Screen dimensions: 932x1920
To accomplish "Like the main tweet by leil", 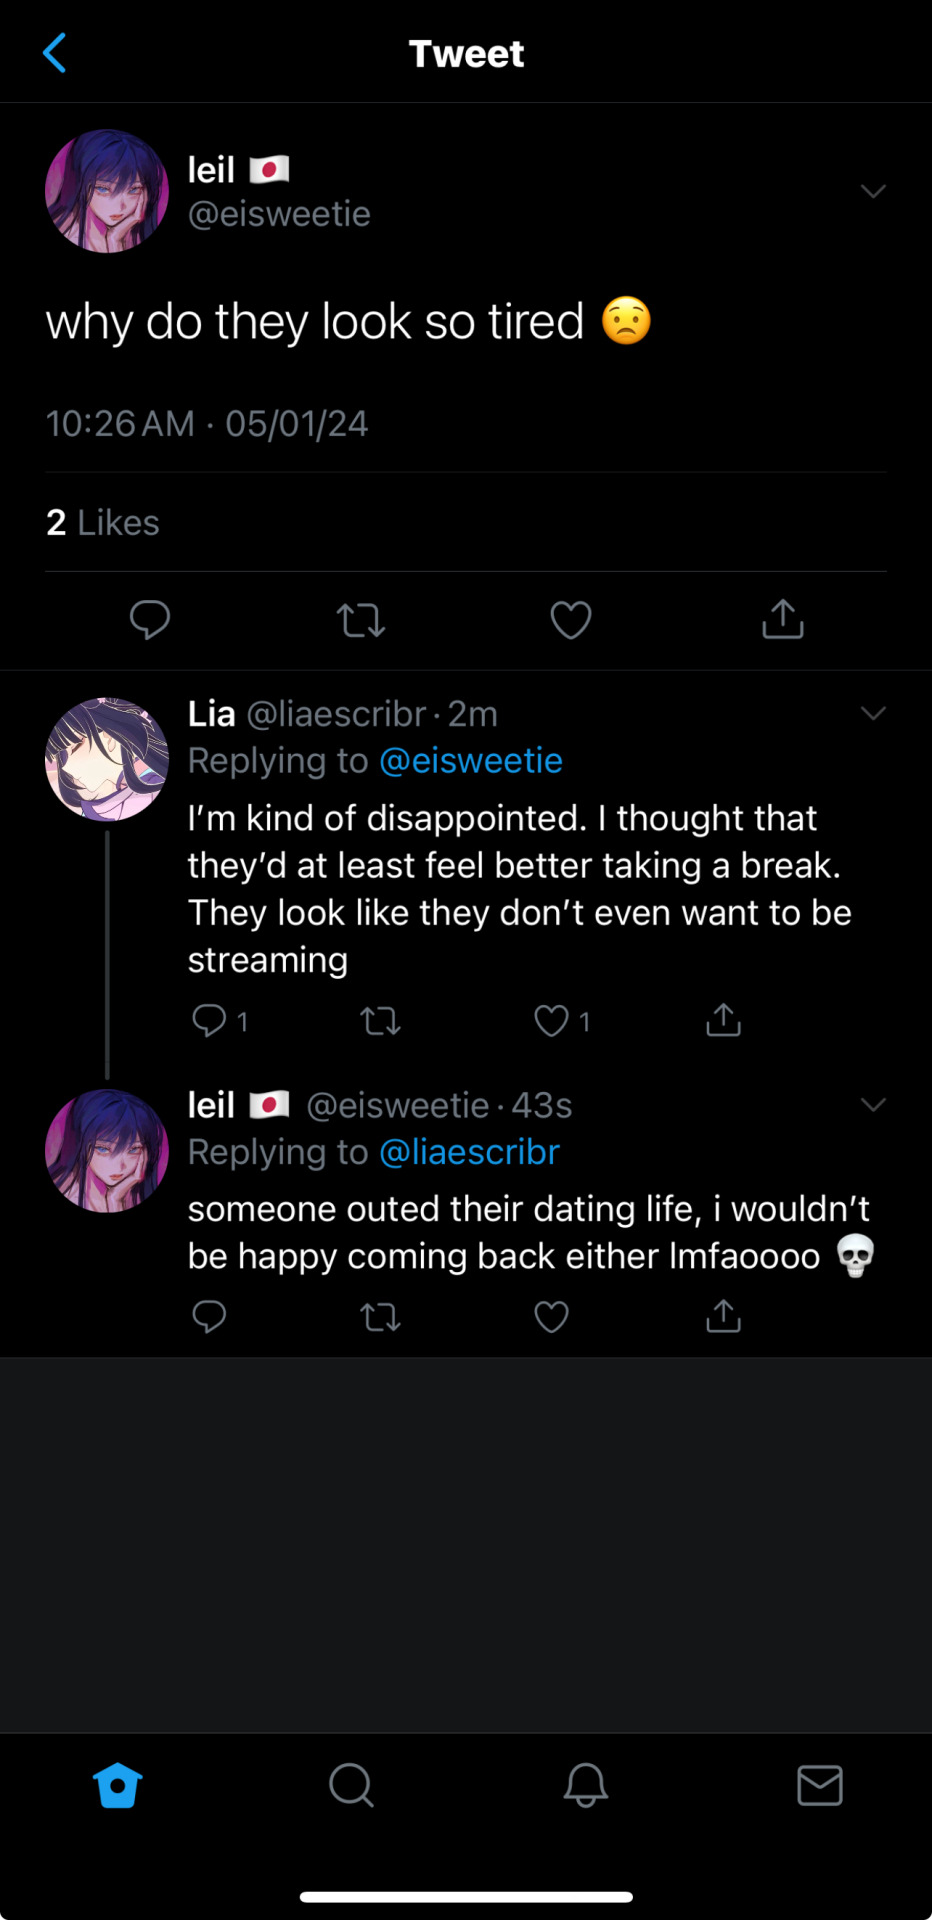I will 571,620.
